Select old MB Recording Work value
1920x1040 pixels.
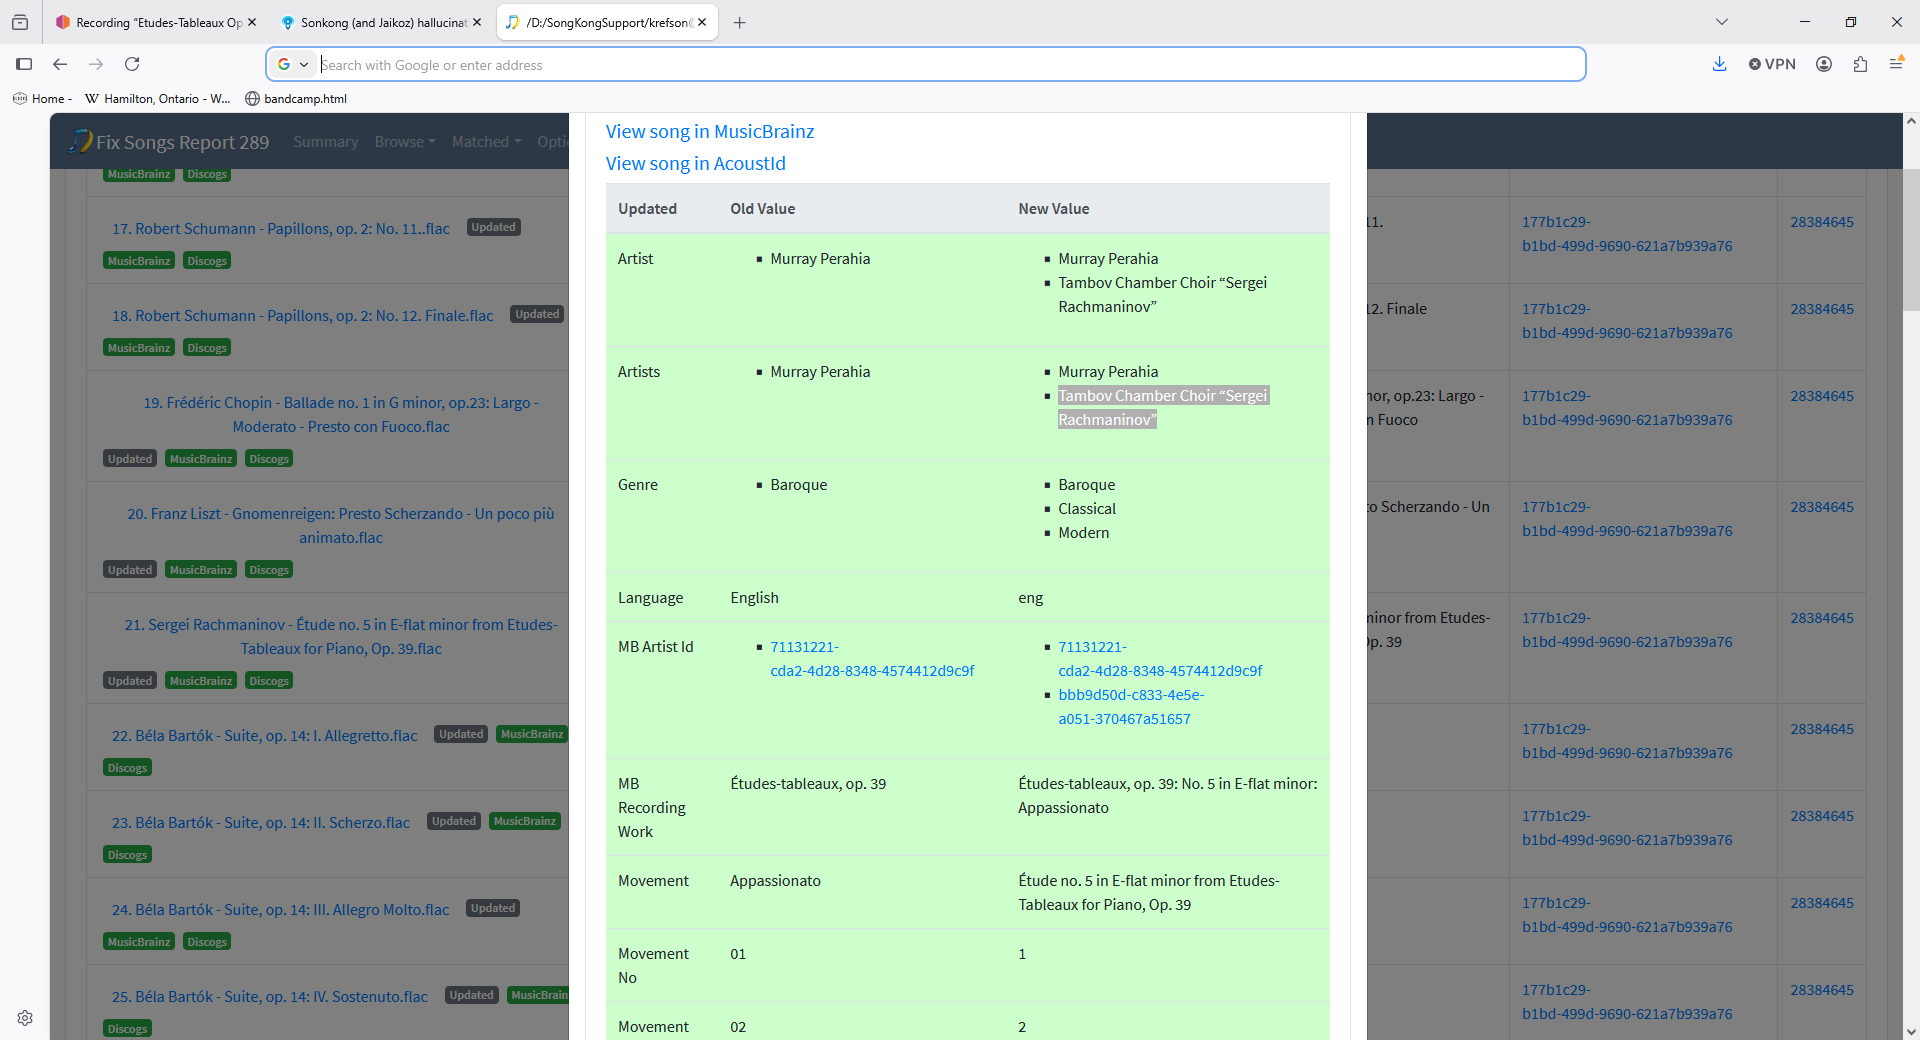pyautogui.click(x=808, y=784)
